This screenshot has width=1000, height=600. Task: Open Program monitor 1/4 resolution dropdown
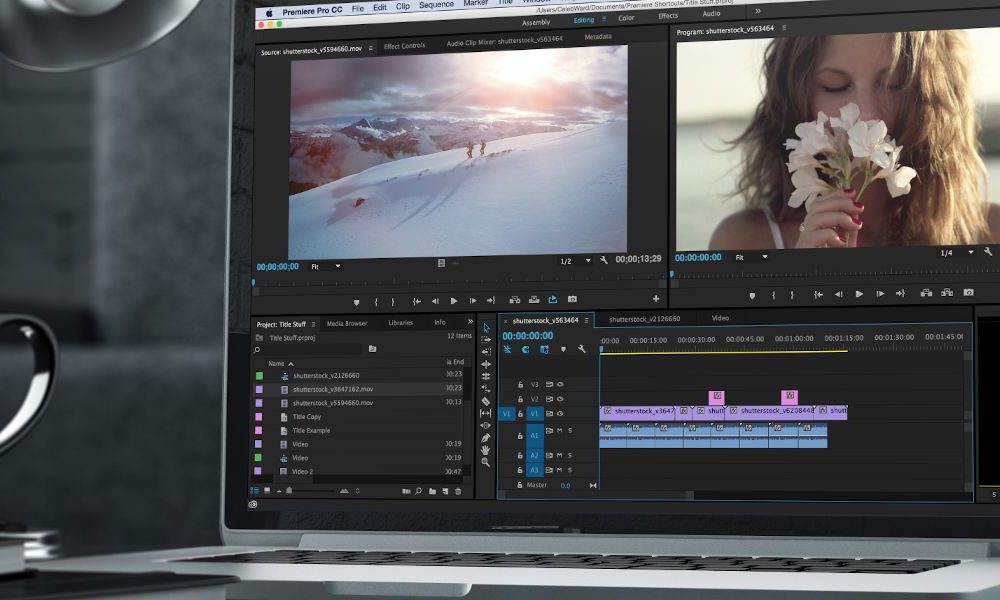957,253
